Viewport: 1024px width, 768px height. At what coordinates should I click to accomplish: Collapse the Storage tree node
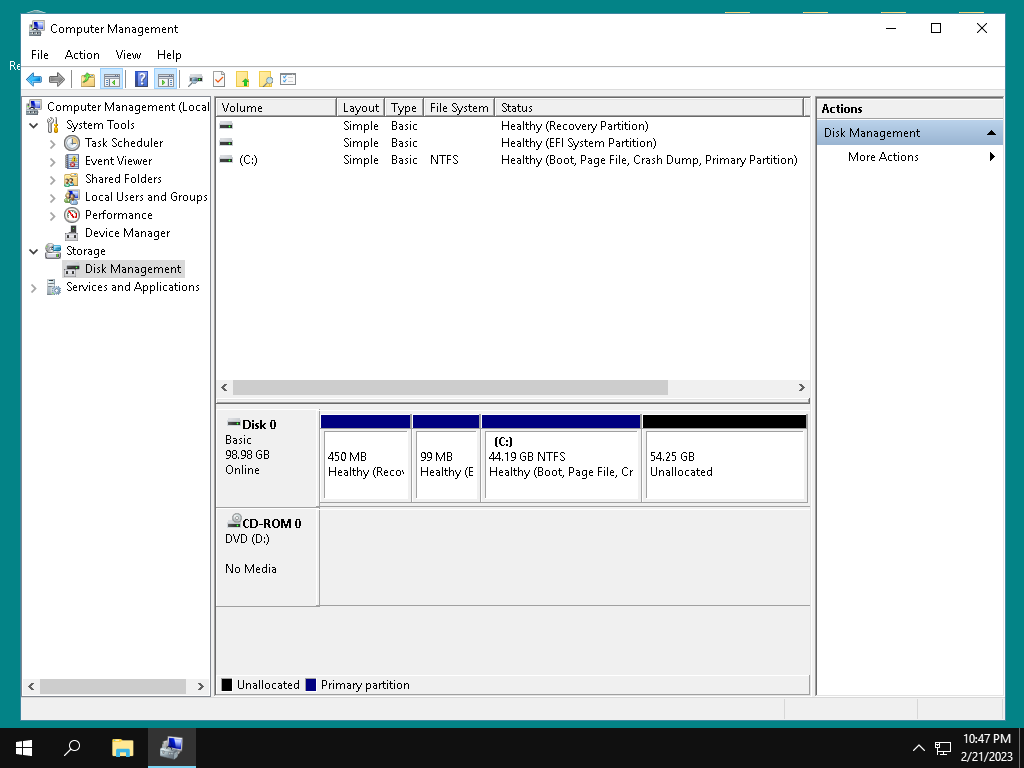(34, 252)
